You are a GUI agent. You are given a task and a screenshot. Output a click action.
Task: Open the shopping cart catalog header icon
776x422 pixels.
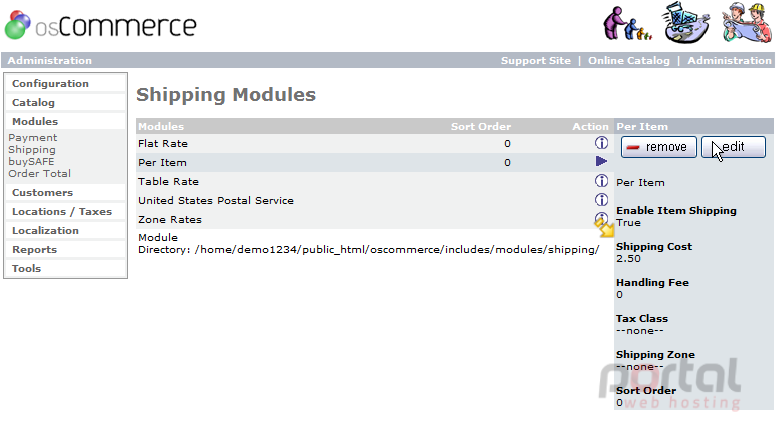(685, 22)
